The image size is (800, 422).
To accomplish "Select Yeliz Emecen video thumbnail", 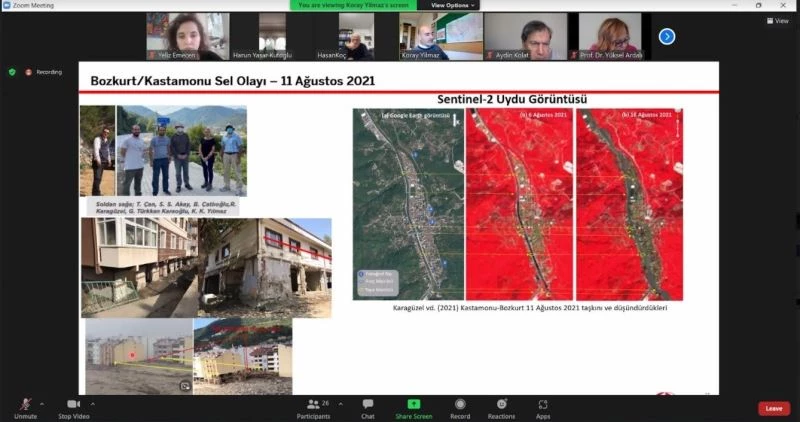I will (x=188, y=36).
